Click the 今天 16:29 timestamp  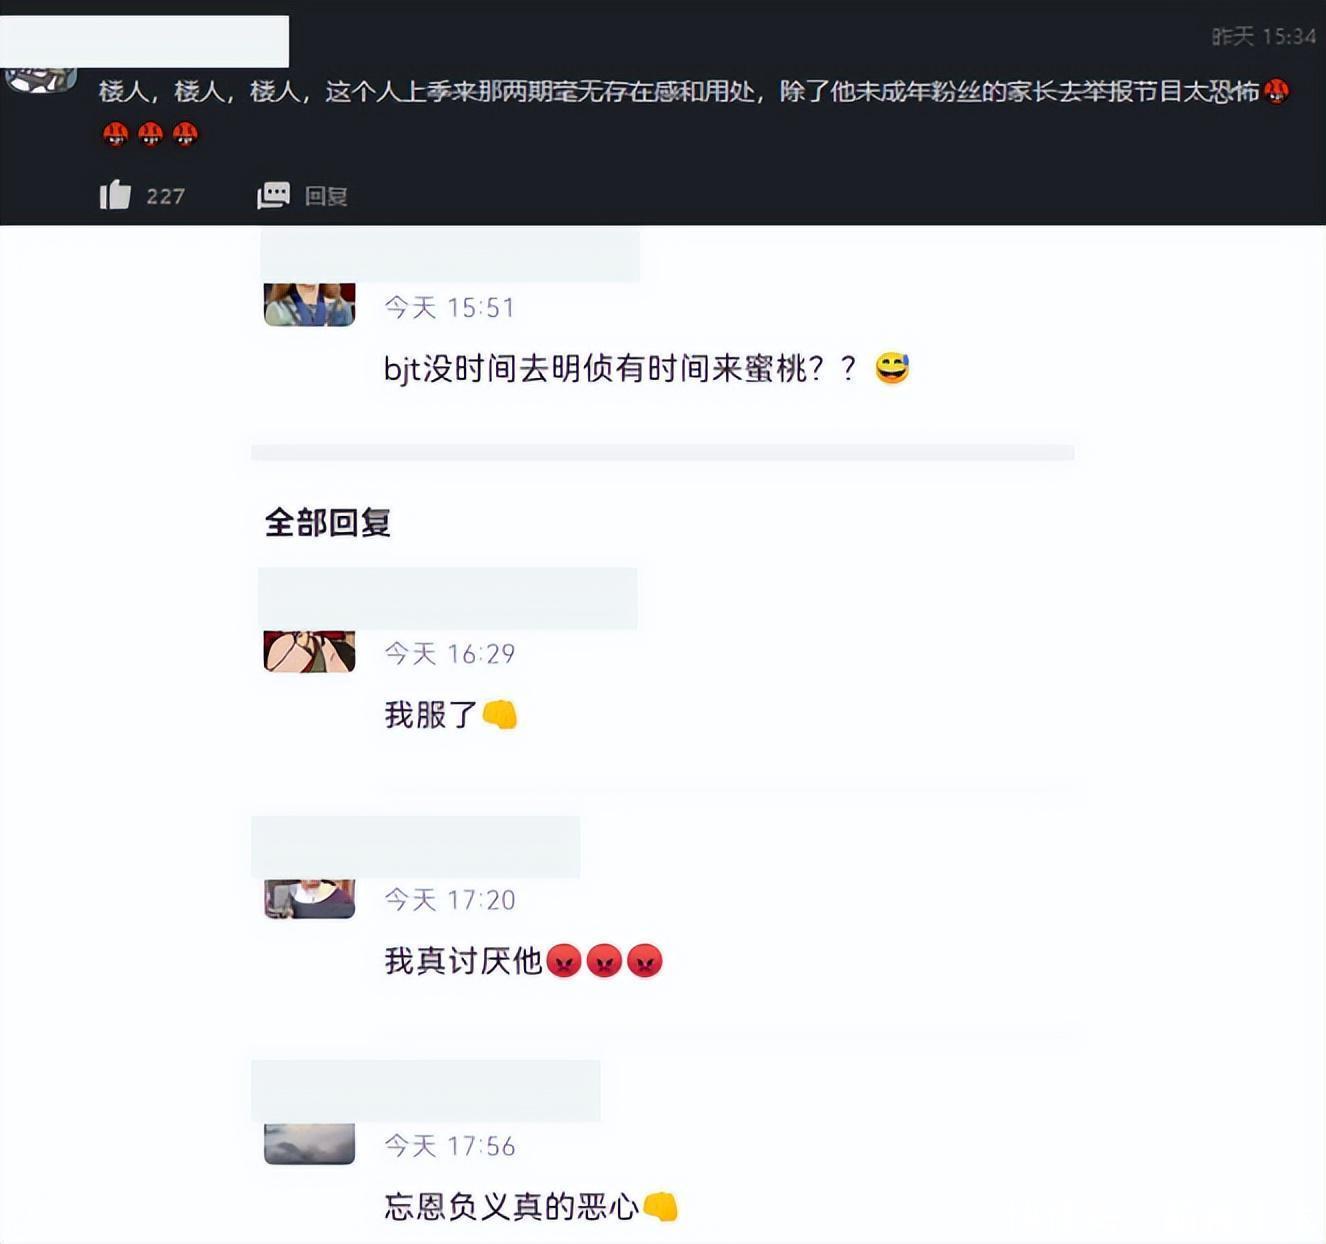450,654
